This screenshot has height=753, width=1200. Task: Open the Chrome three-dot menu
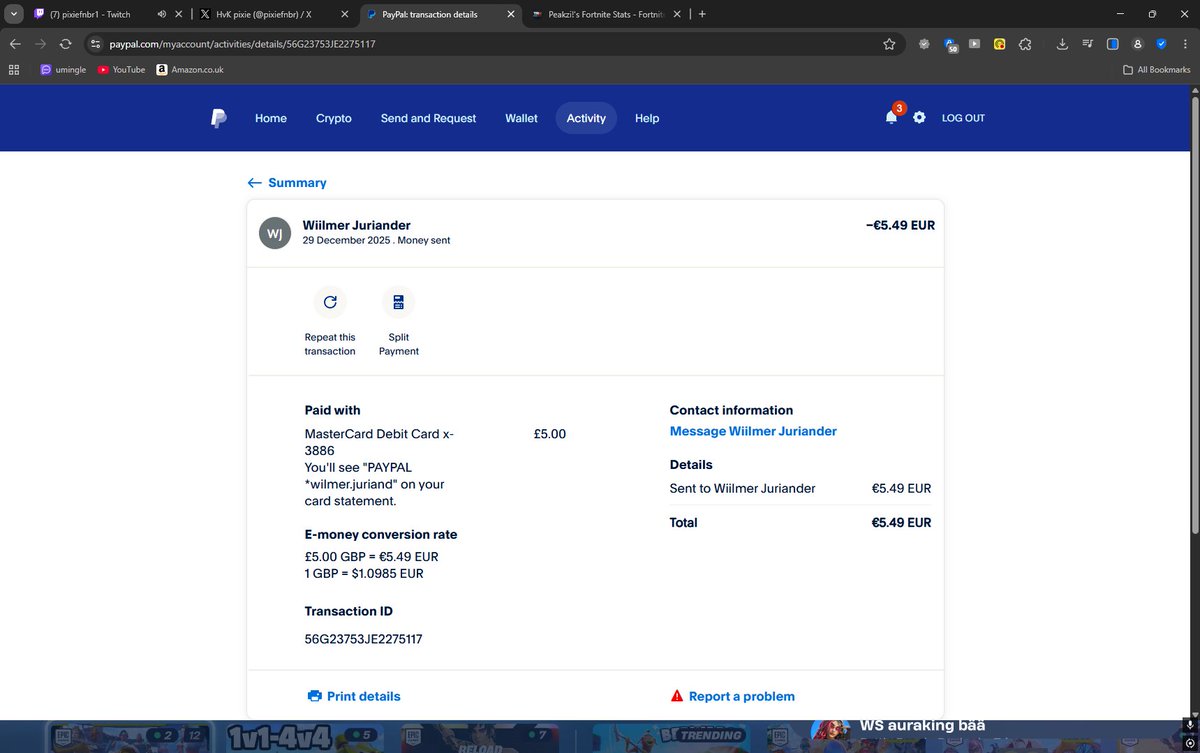tap(1185, 44)
